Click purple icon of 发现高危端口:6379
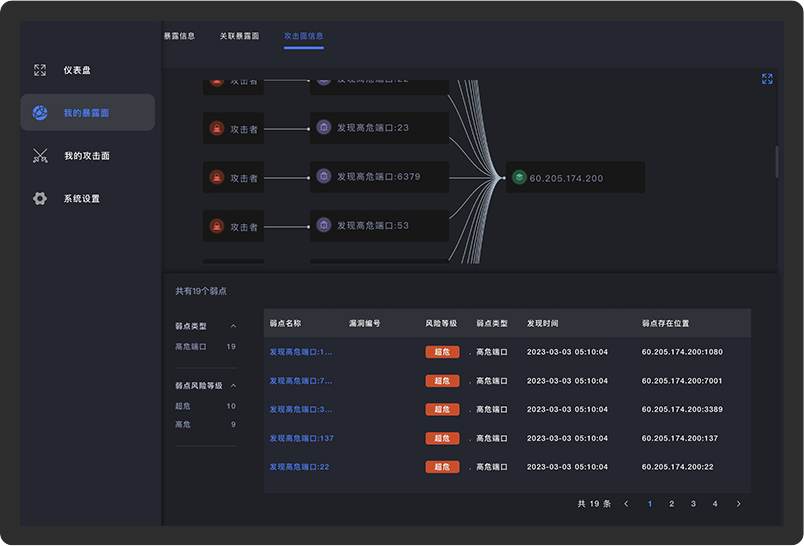 point(324,176)
